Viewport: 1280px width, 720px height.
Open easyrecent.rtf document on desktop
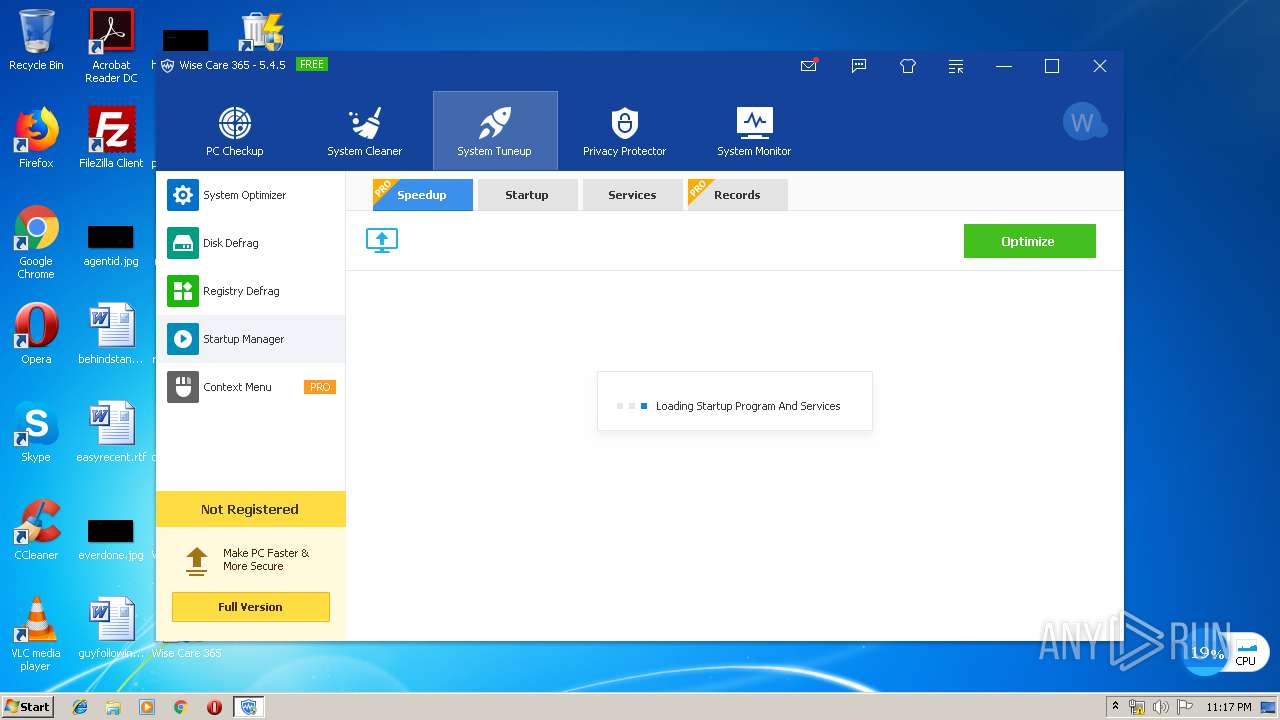pos(111,433)
